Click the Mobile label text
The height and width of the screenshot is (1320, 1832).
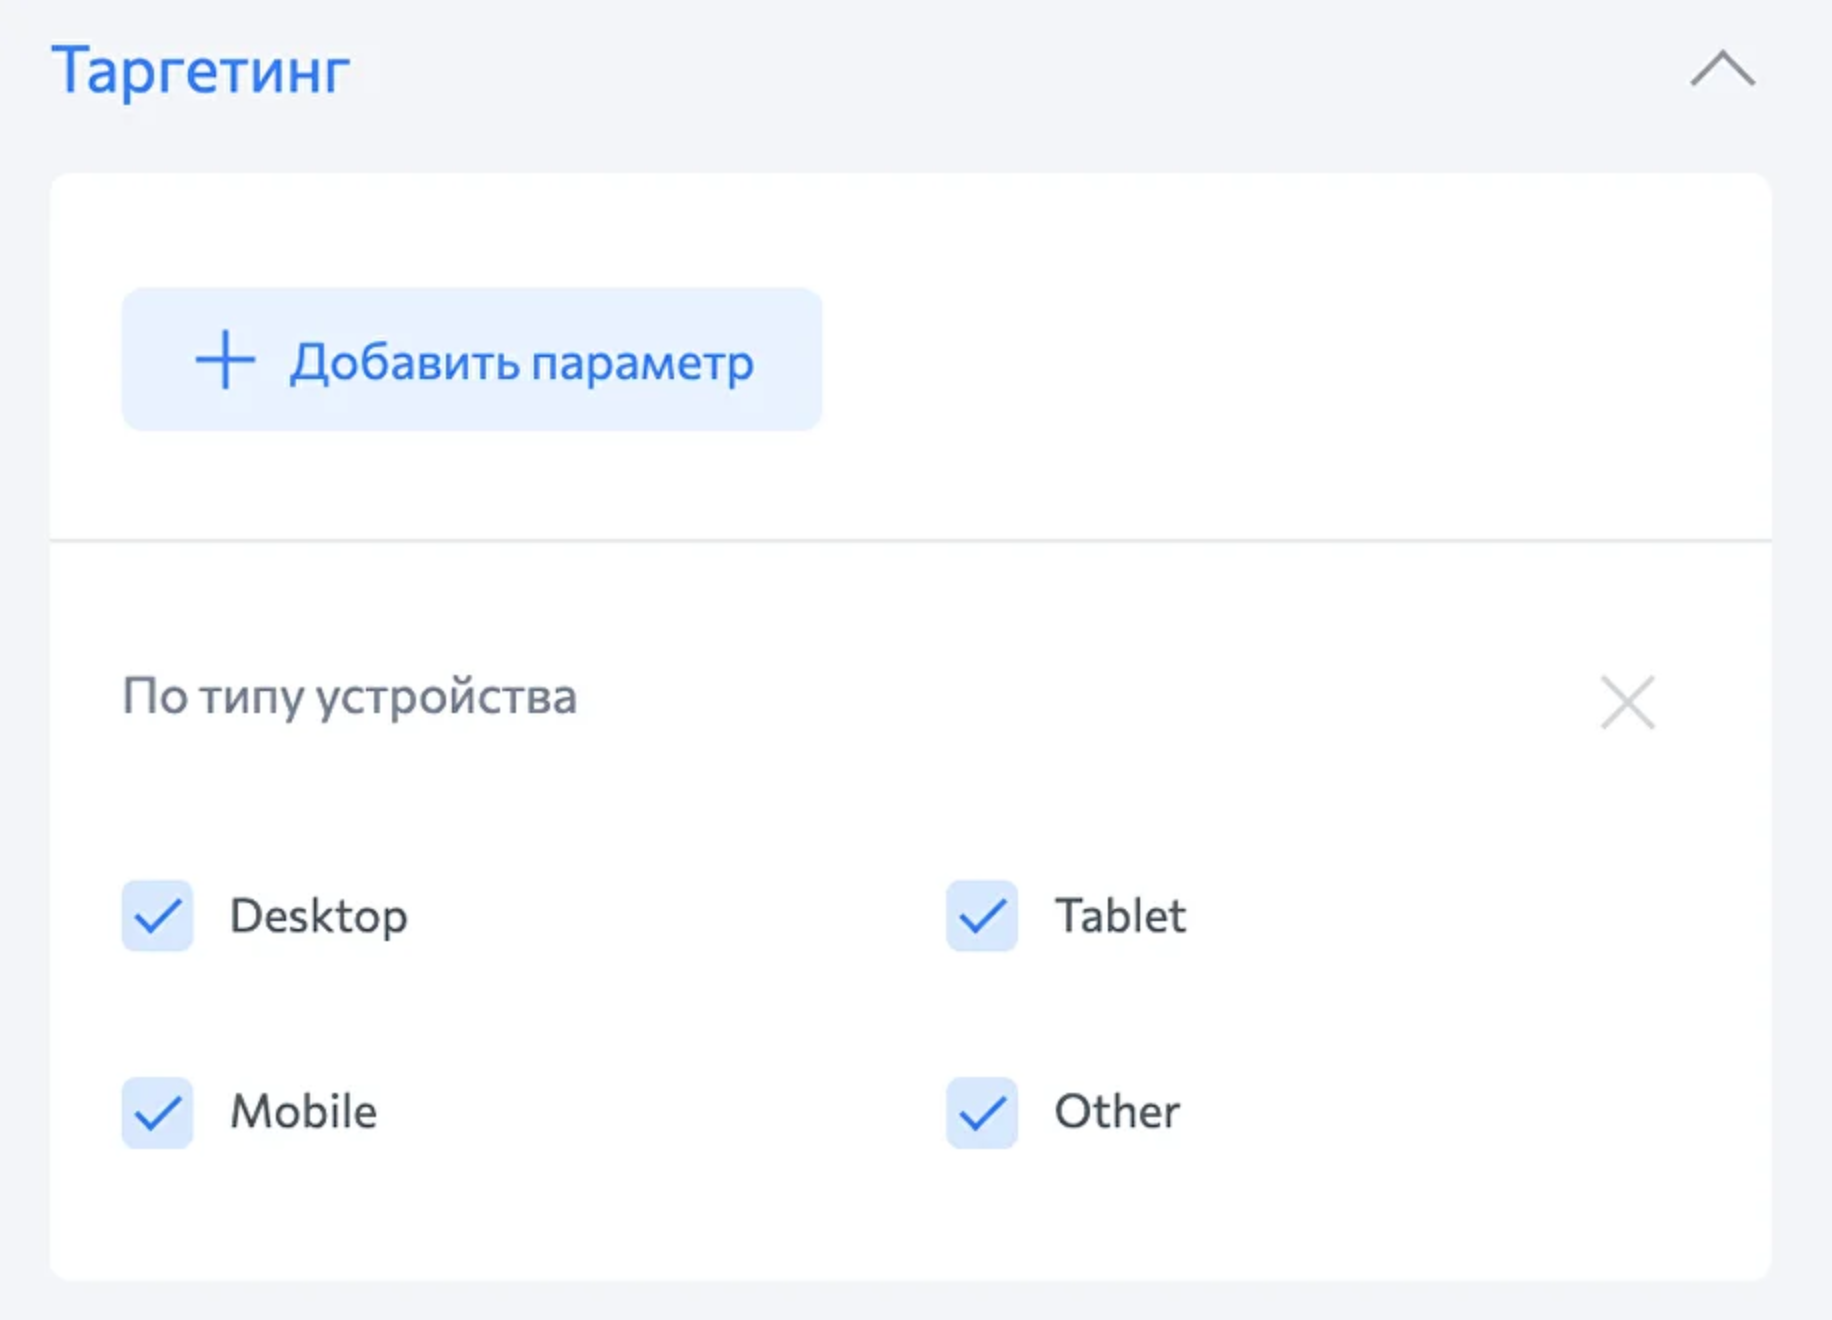[303, 1111]
